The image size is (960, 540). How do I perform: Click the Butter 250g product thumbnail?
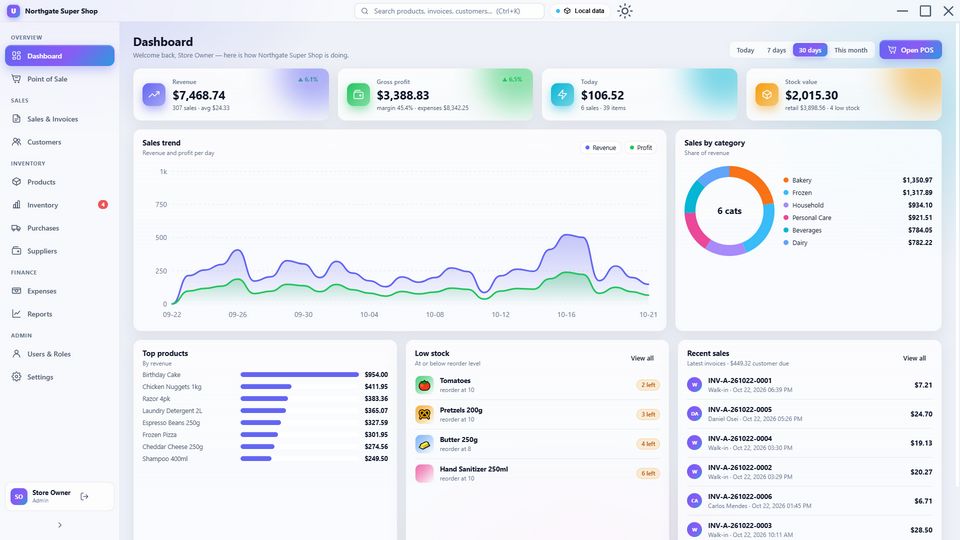click(x=424, y=444)
